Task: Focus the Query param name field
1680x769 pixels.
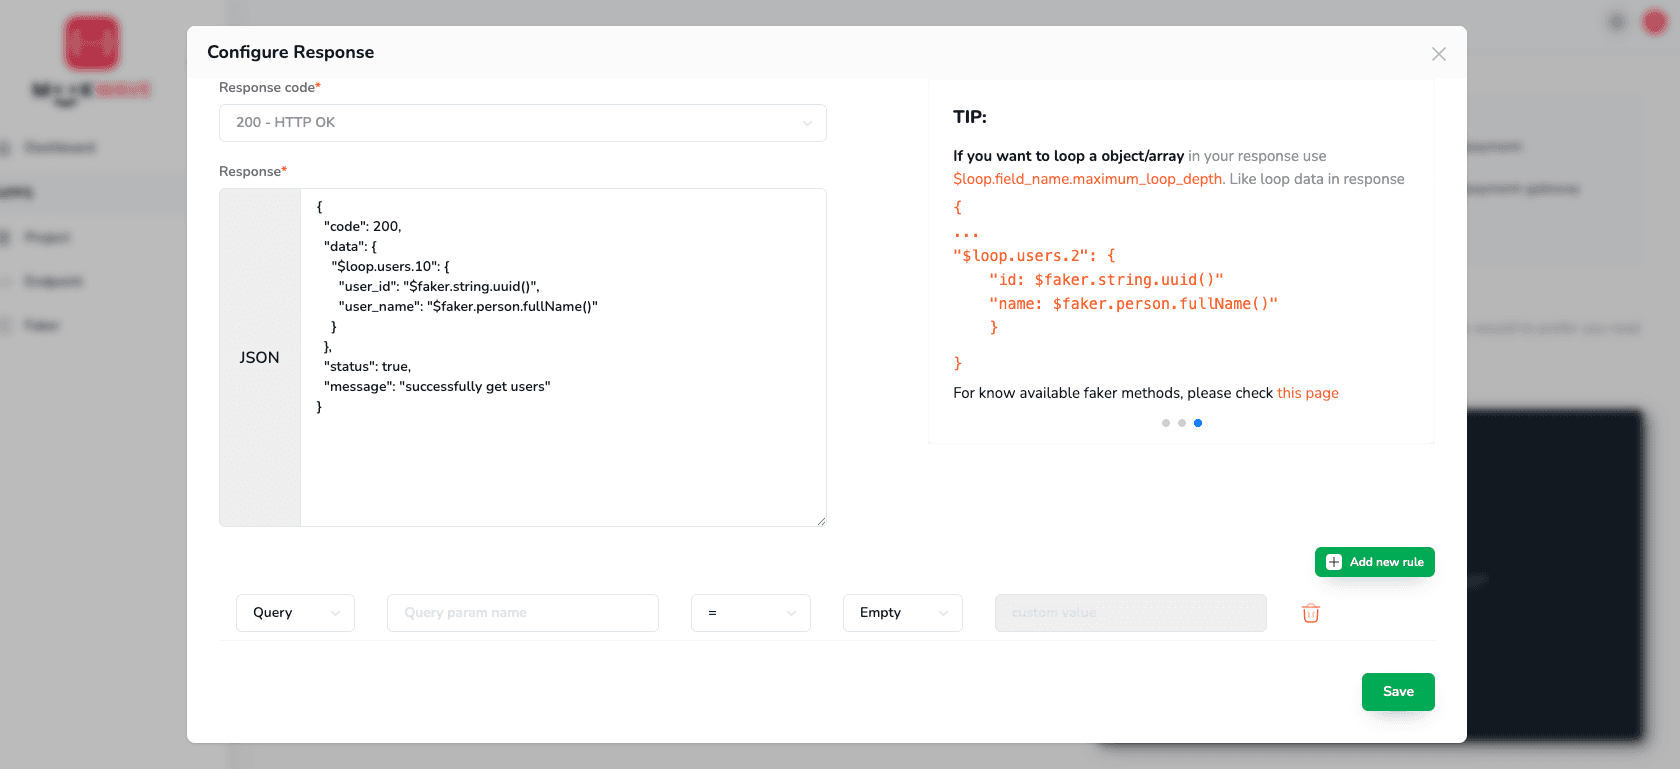Action: tap(523, 613)
